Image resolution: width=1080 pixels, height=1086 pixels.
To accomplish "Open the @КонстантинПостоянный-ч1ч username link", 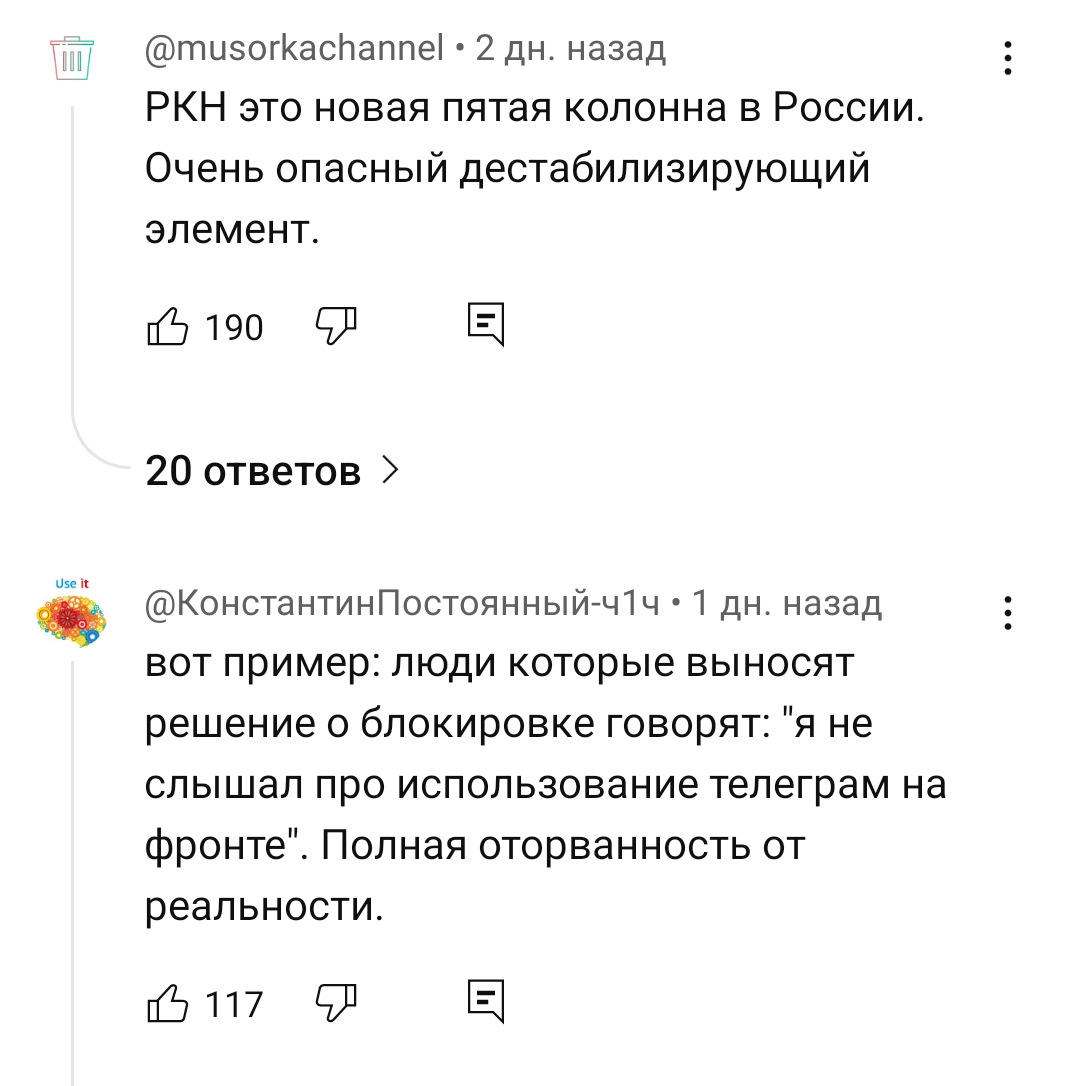I will (x=403, y=603).
